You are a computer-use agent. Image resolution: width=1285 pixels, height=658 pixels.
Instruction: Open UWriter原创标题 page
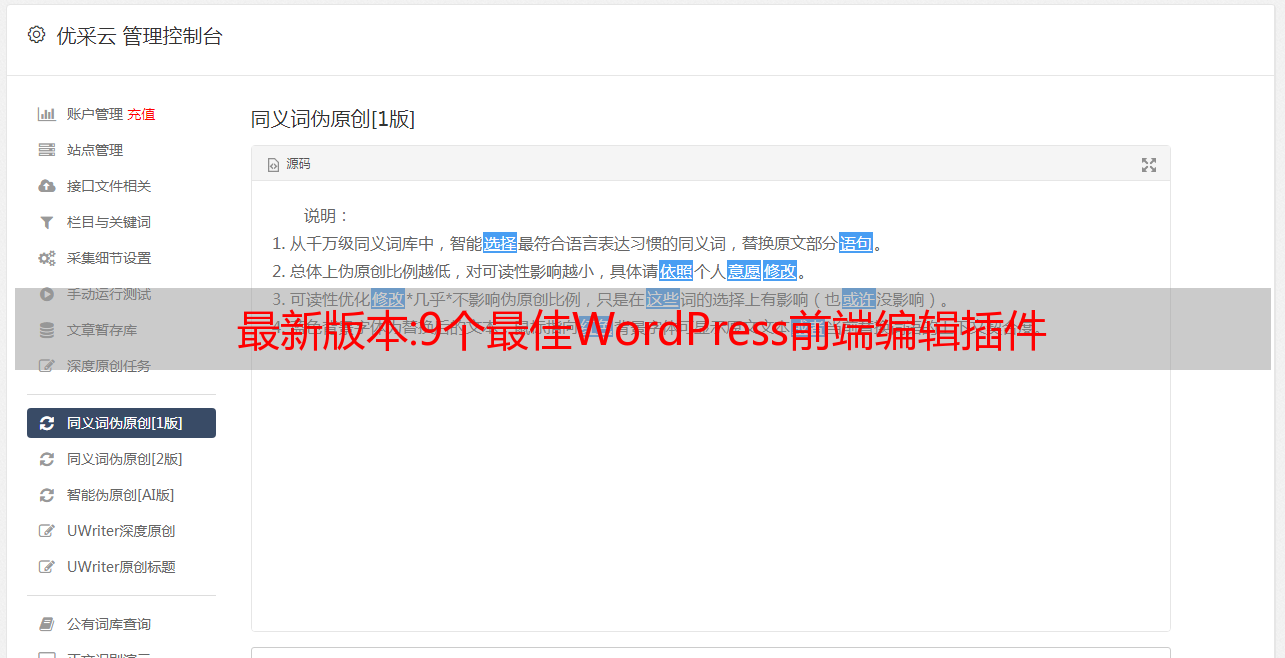(x=121, y=567)
